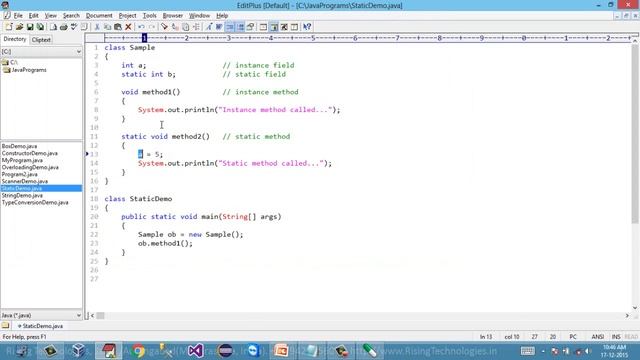640x360 pixels.
Task: Select MyProgram.java in the file list
Action: click(22, 160)
